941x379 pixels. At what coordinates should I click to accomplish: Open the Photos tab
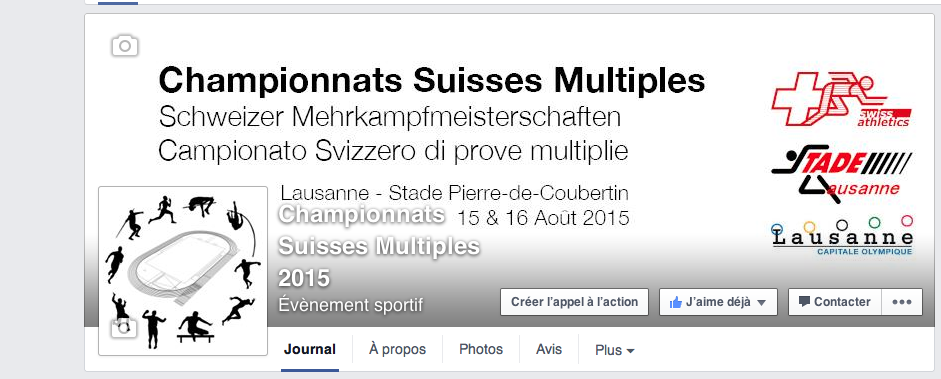481,349
